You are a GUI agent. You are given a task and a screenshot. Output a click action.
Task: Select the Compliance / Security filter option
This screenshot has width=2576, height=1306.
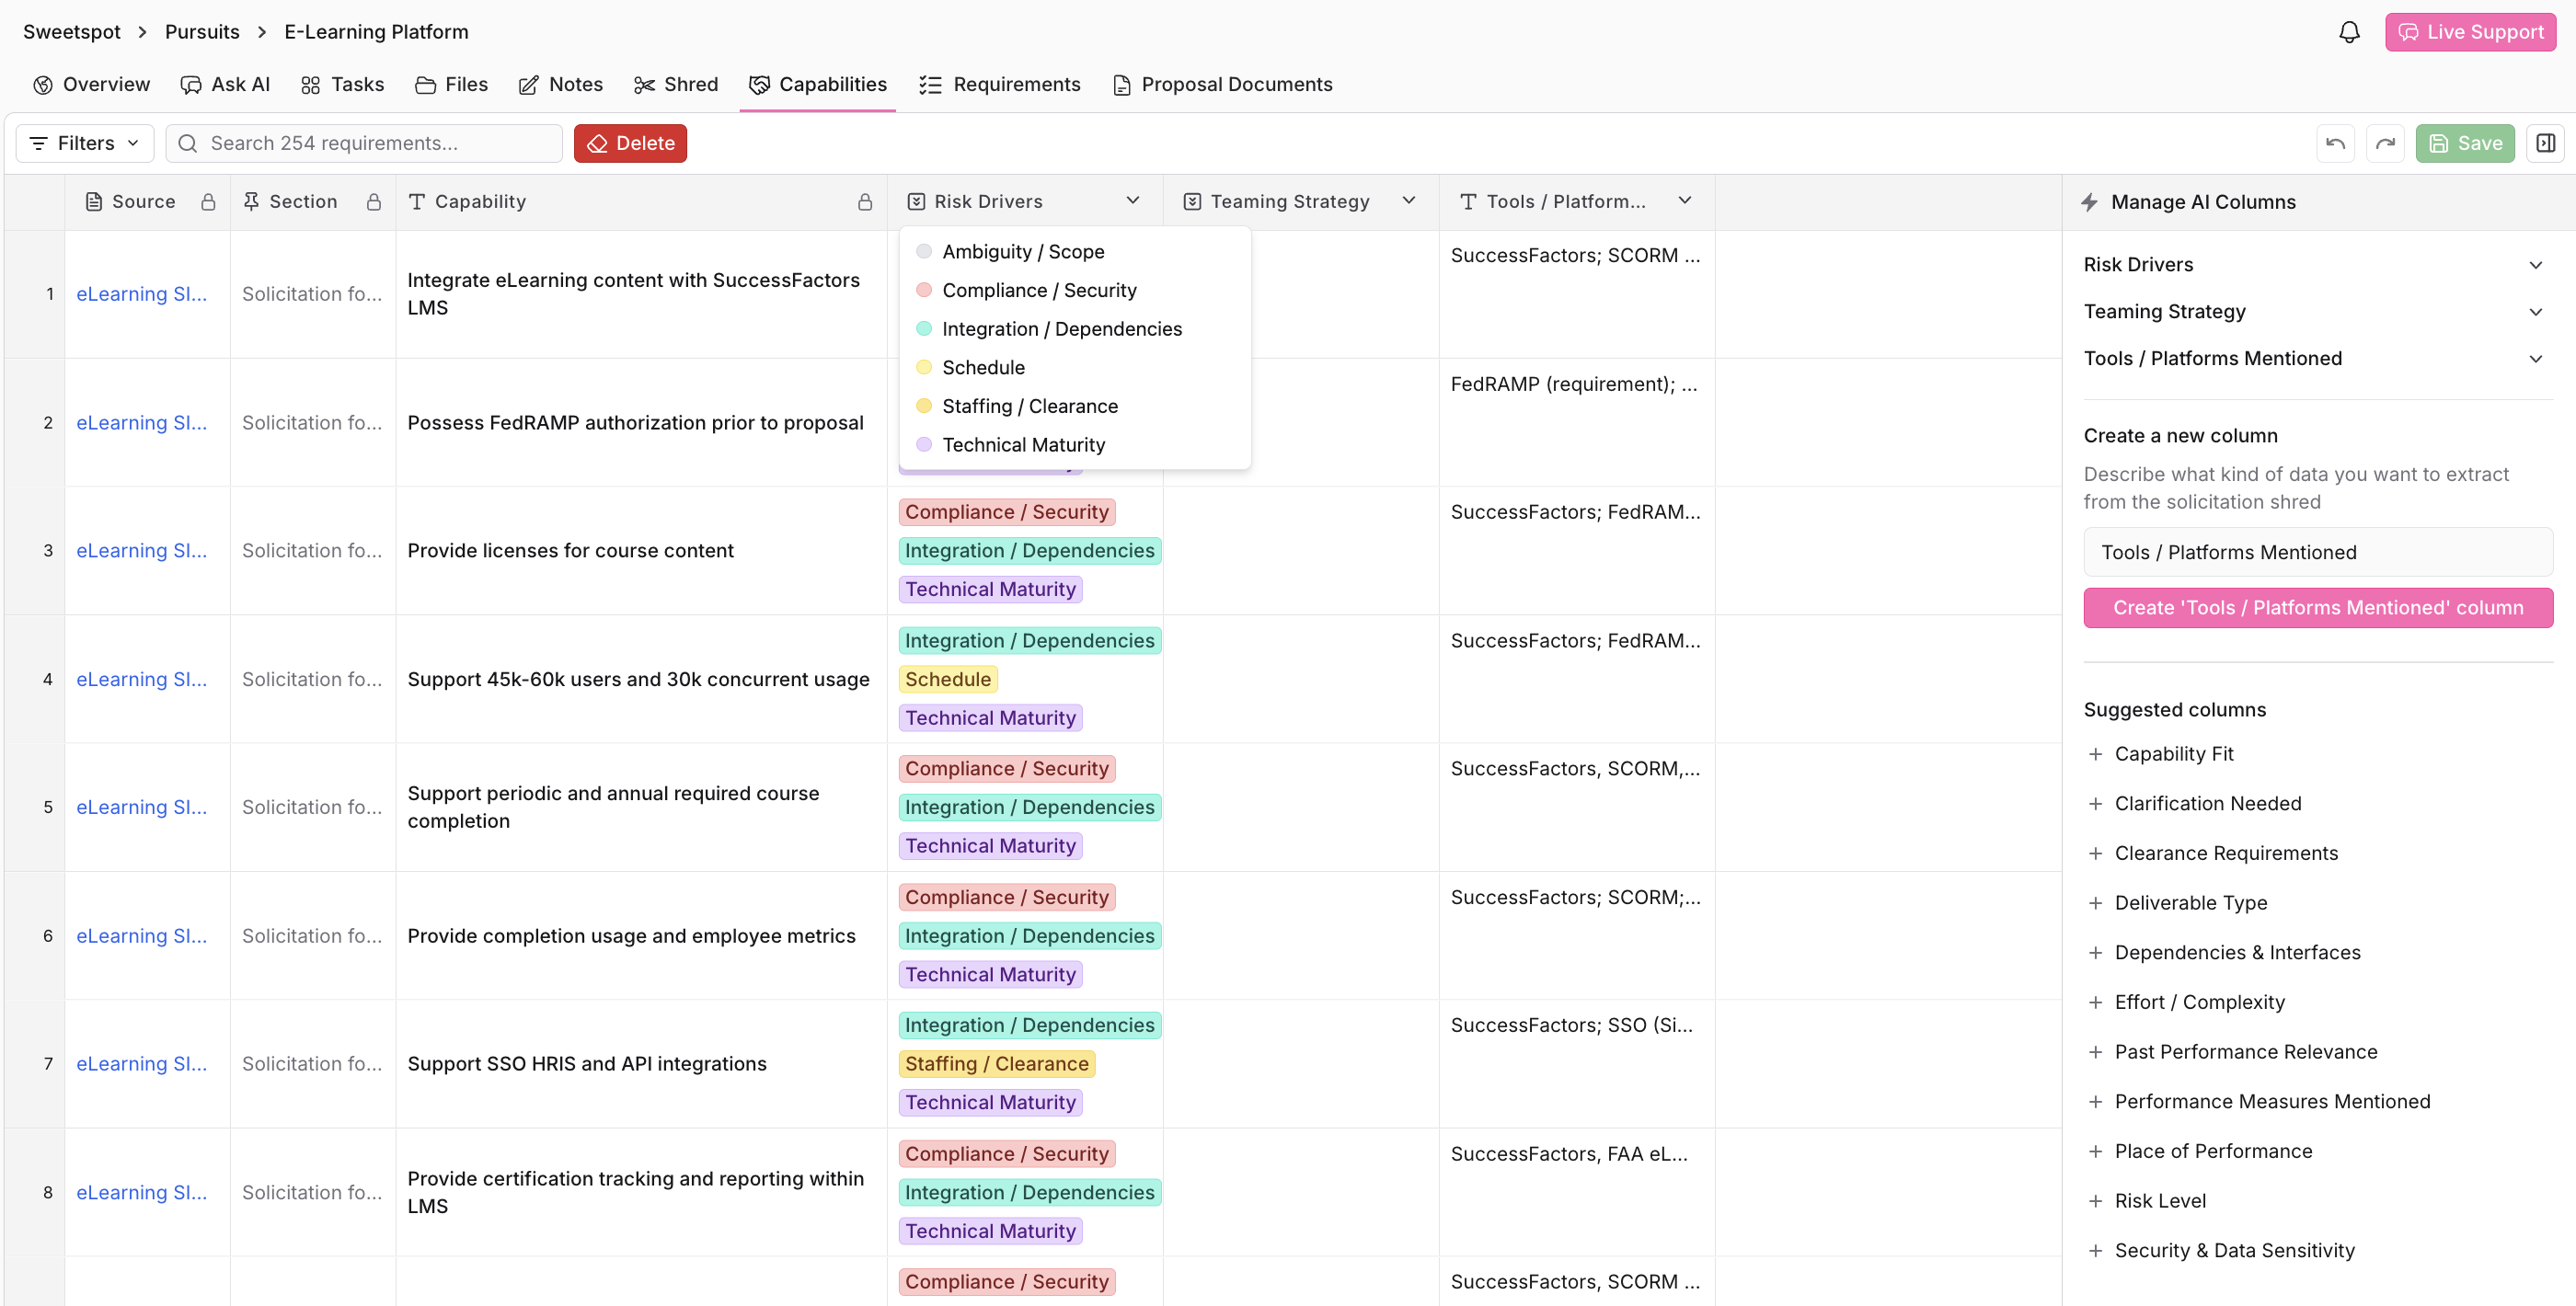click(1038, 290)
